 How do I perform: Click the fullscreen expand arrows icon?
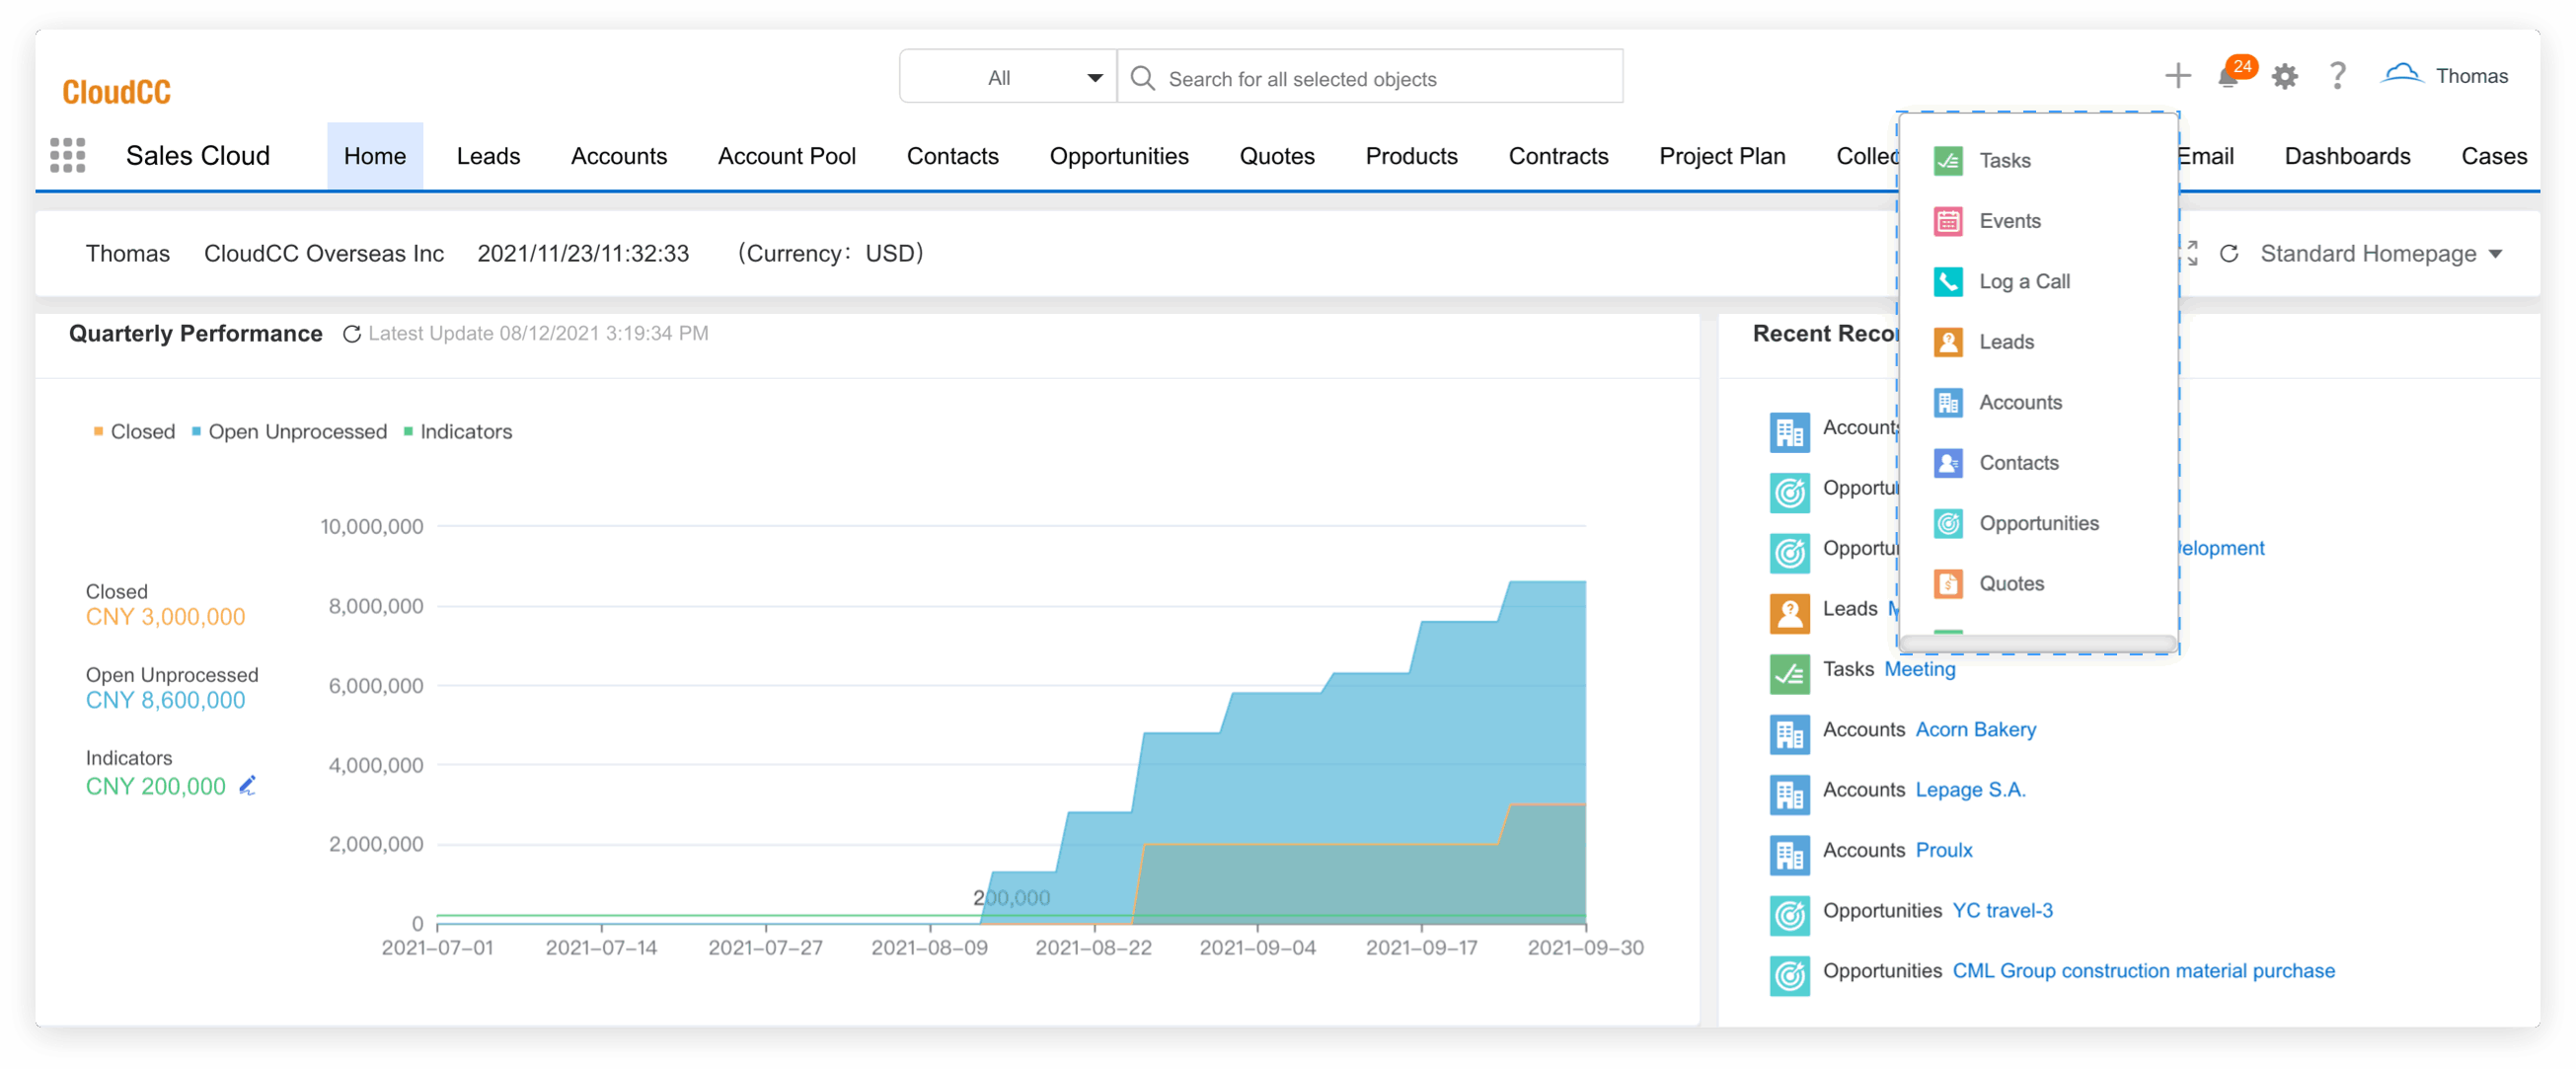pyautogui.click(x=2191, y=254)
